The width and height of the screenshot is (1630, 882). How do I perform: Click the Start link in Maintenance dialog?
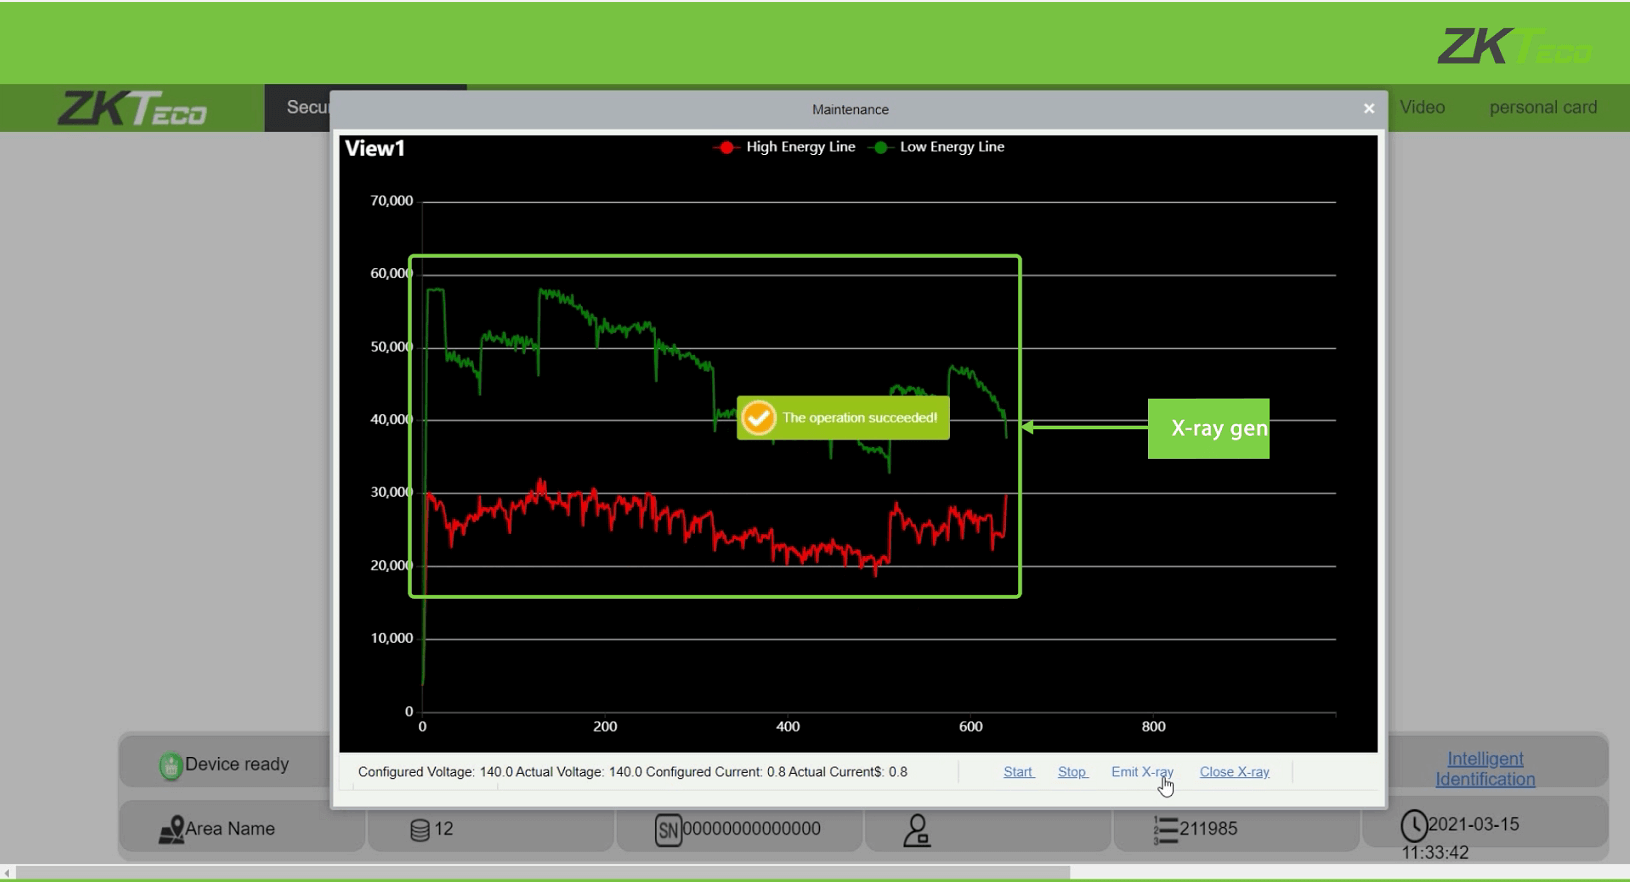[1018, 772]
